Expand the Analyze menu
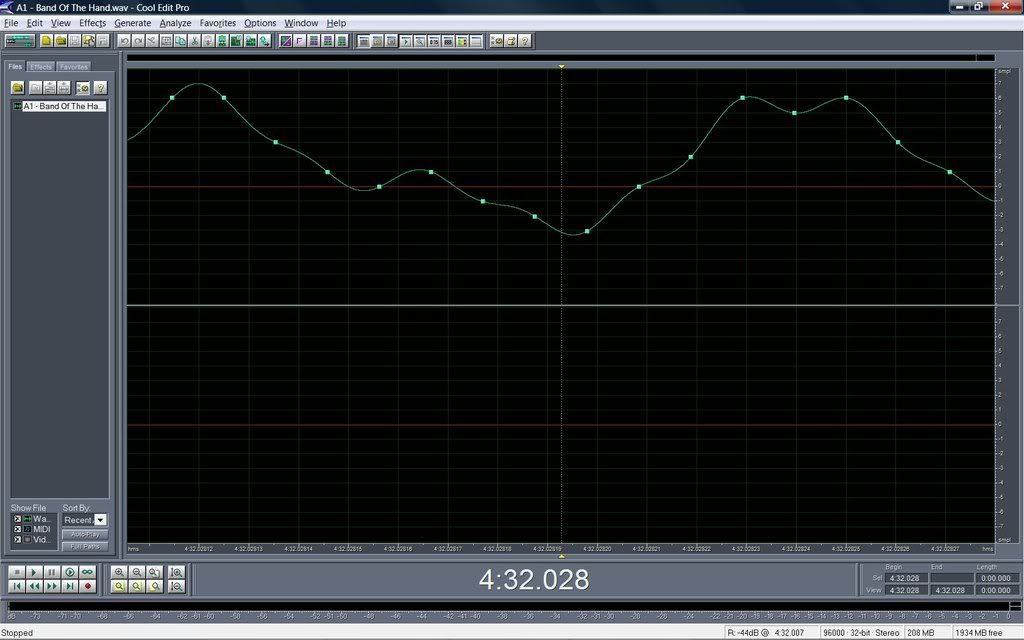 [x=175, y=23]
